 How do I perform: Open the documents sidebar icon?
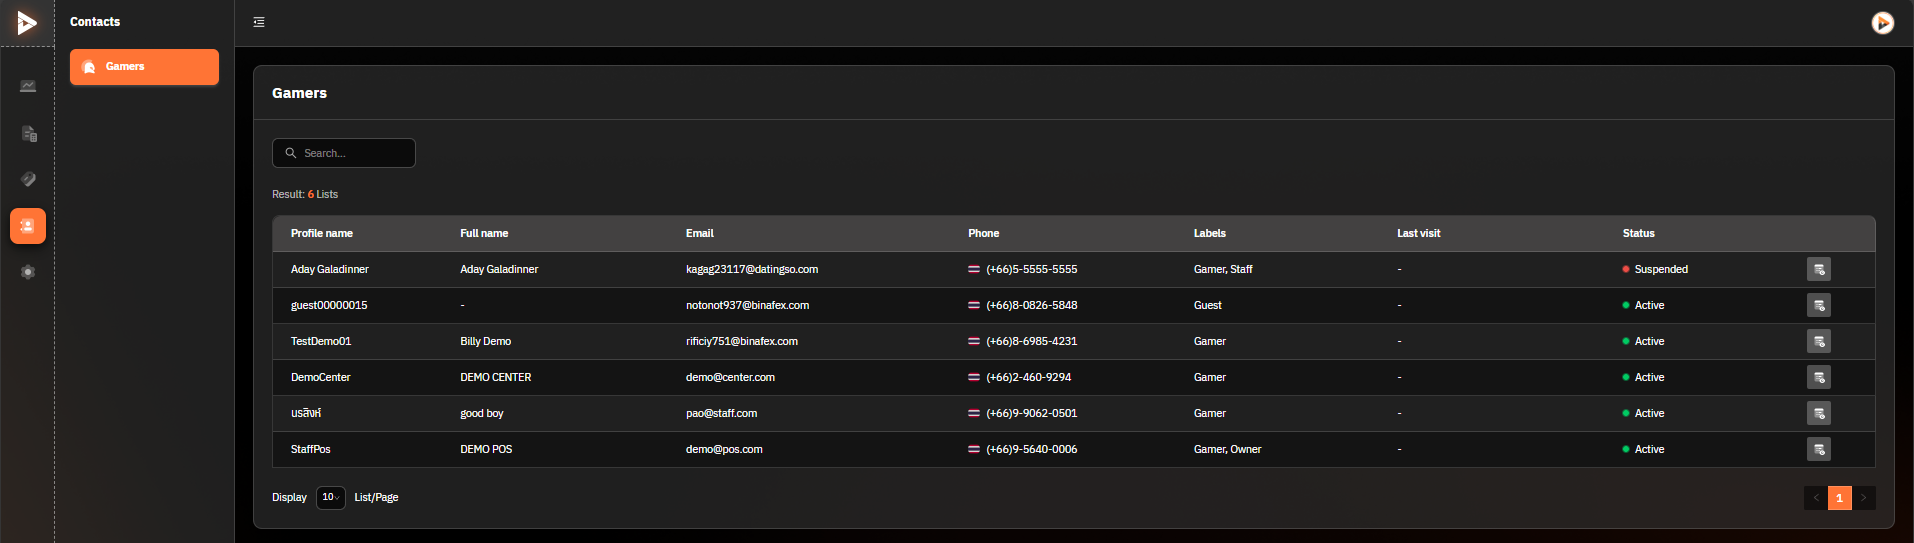29,134
